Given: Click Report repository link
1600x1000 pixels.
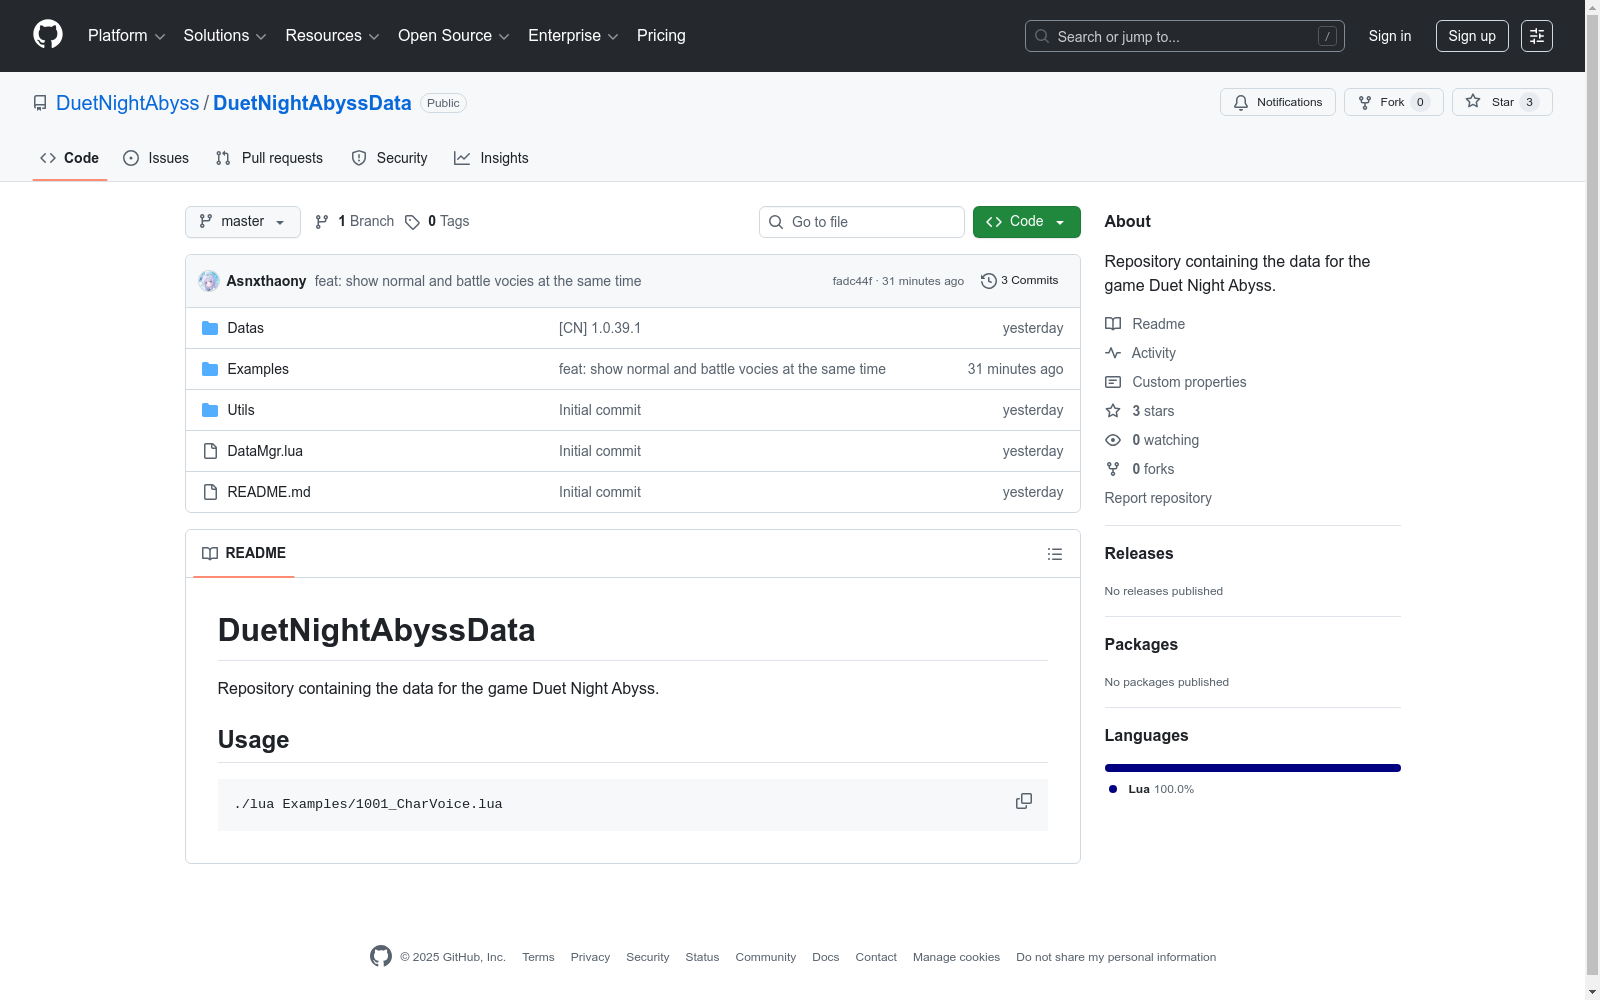Looking at the screenshot, I should pyautogui.click(x=1158, y=498).
